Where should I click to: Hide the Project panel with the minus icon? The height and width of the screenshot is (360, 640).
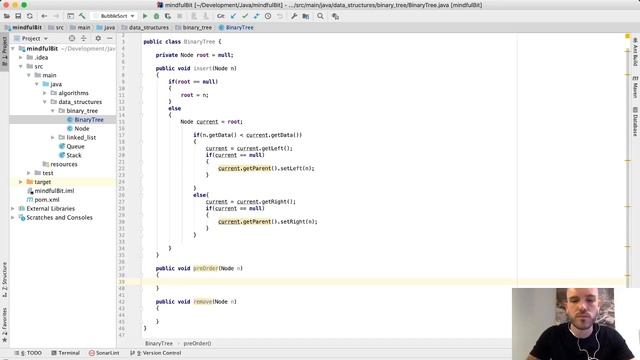[109, 38]
